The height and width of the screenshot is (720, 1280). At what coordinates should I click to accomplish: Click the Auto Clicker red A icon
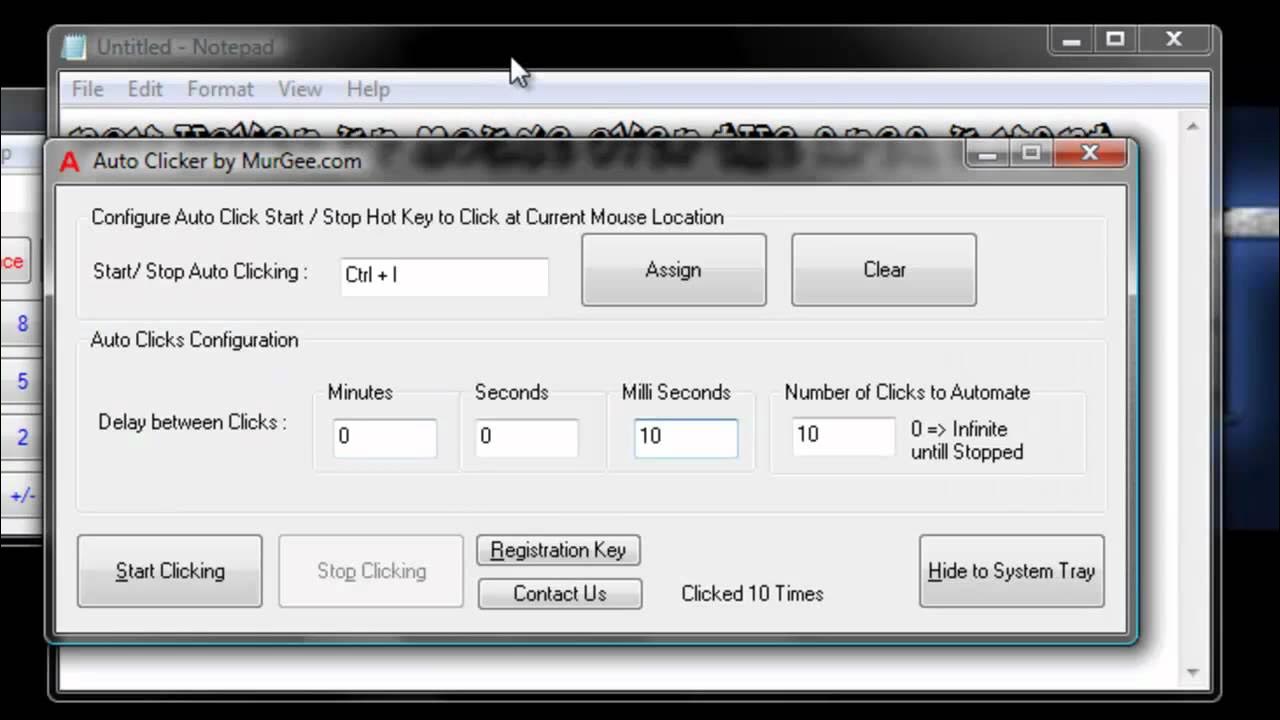coord(69,161)
